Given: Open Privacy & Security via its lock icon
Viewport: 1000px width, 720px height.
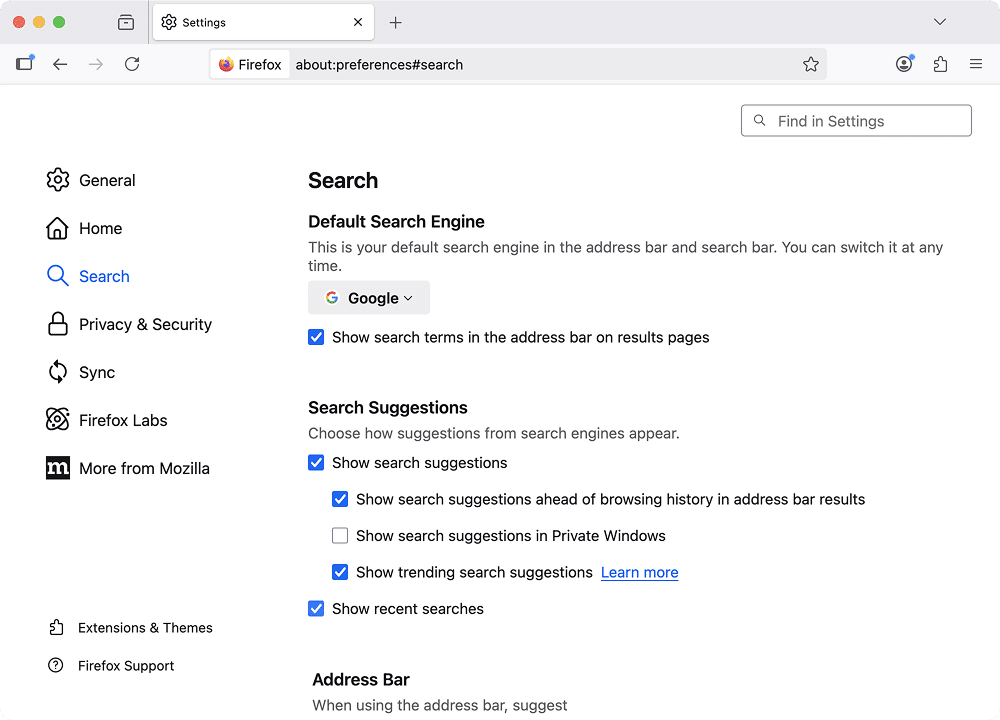Looking at the screenshot, I should 57,324.
